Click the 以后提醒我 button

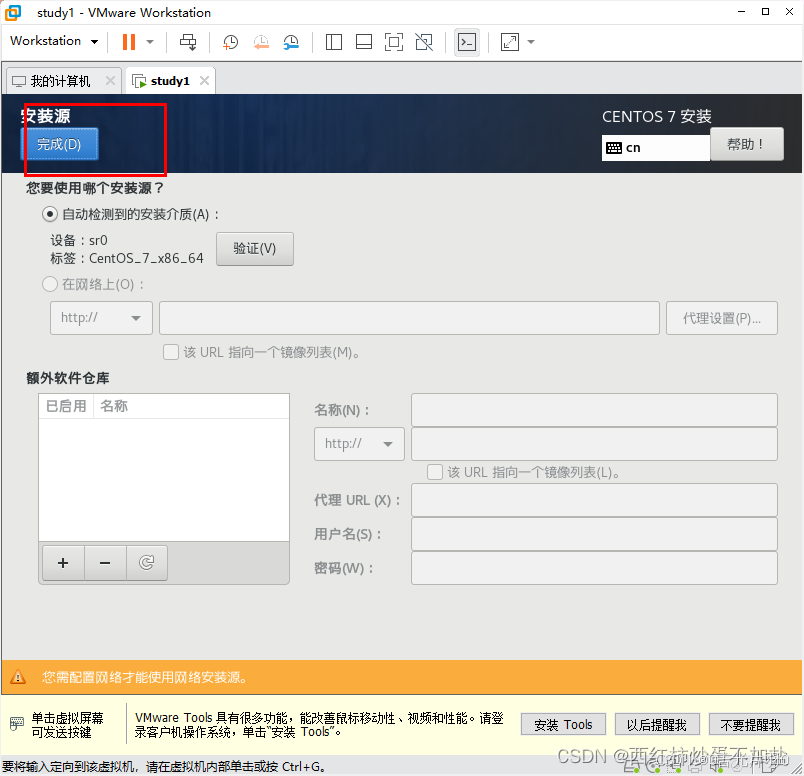[657, 724]
